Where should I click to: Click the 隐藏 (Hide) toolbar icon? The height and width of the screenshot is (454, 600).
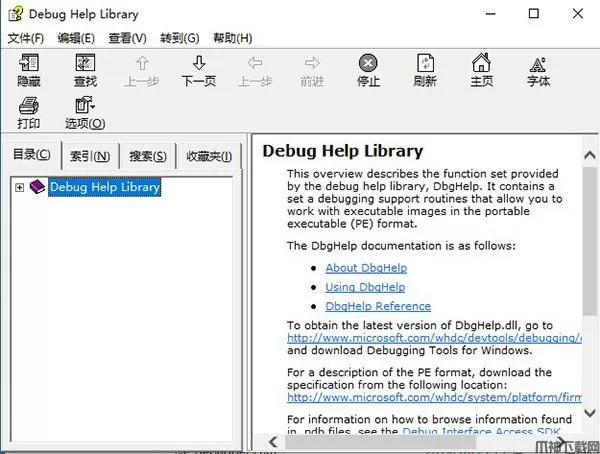point(29,70)
